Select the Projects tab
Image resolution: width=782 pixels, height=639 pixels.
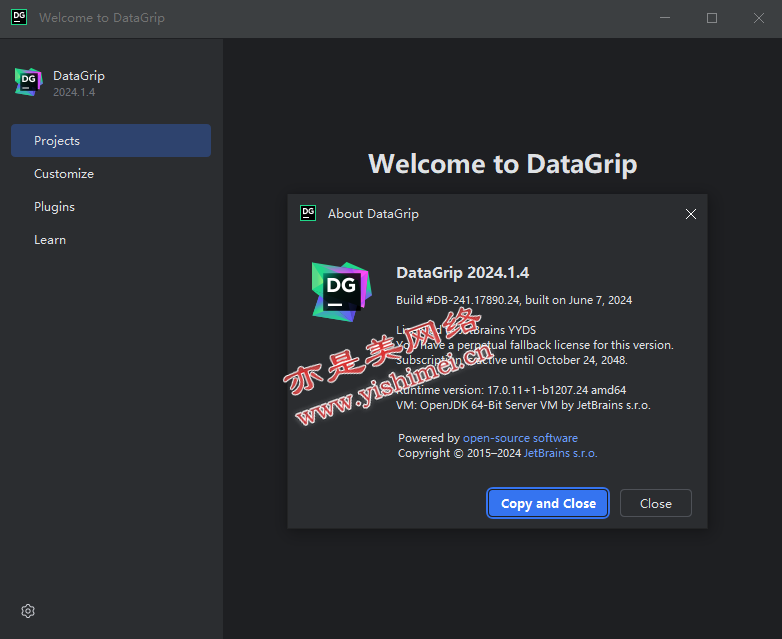coord(111,141)
